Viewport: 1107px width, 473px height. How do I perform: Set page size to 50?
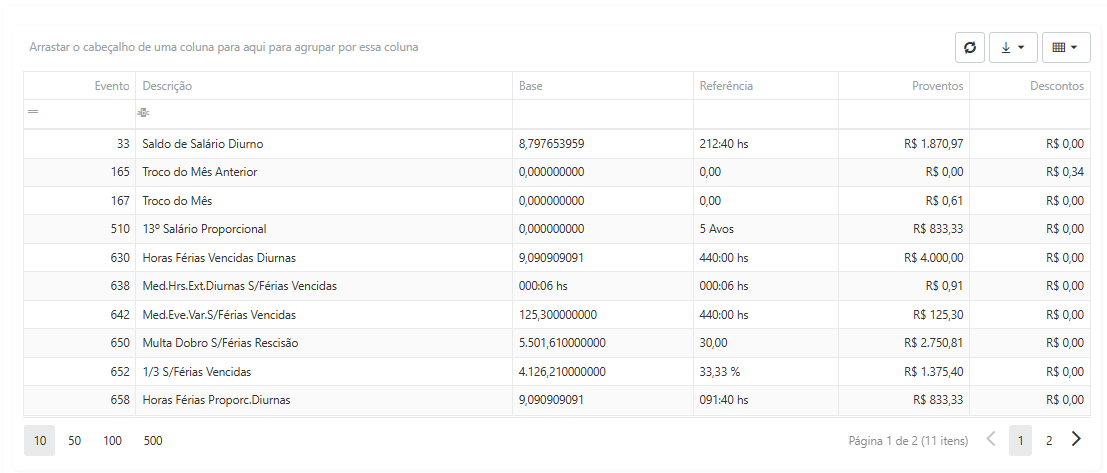click(x=75, y=441)
